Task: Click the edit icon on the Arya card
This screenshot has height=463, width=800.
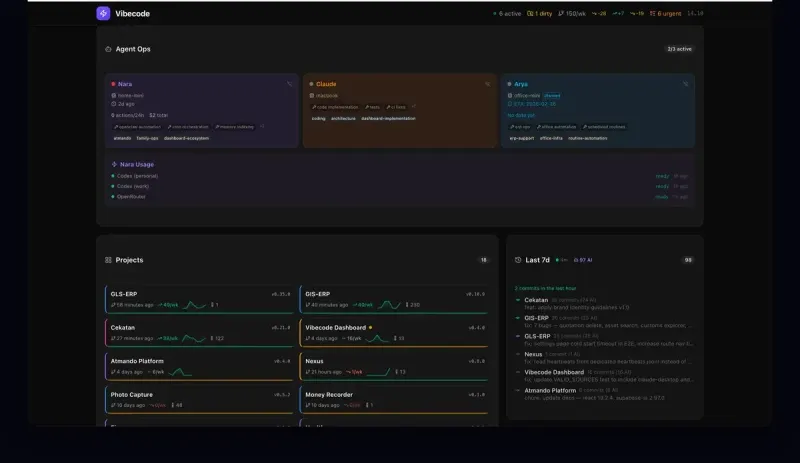Action: pos(685,84)
